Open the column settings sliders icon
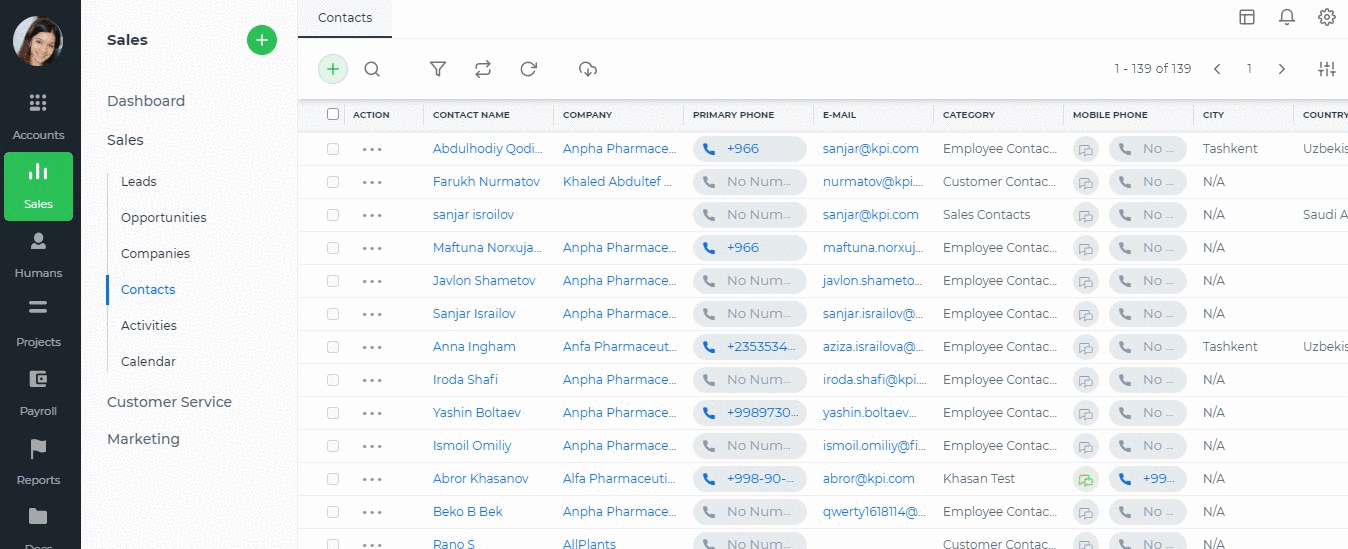The image size is (1348, 549). 1327,69
